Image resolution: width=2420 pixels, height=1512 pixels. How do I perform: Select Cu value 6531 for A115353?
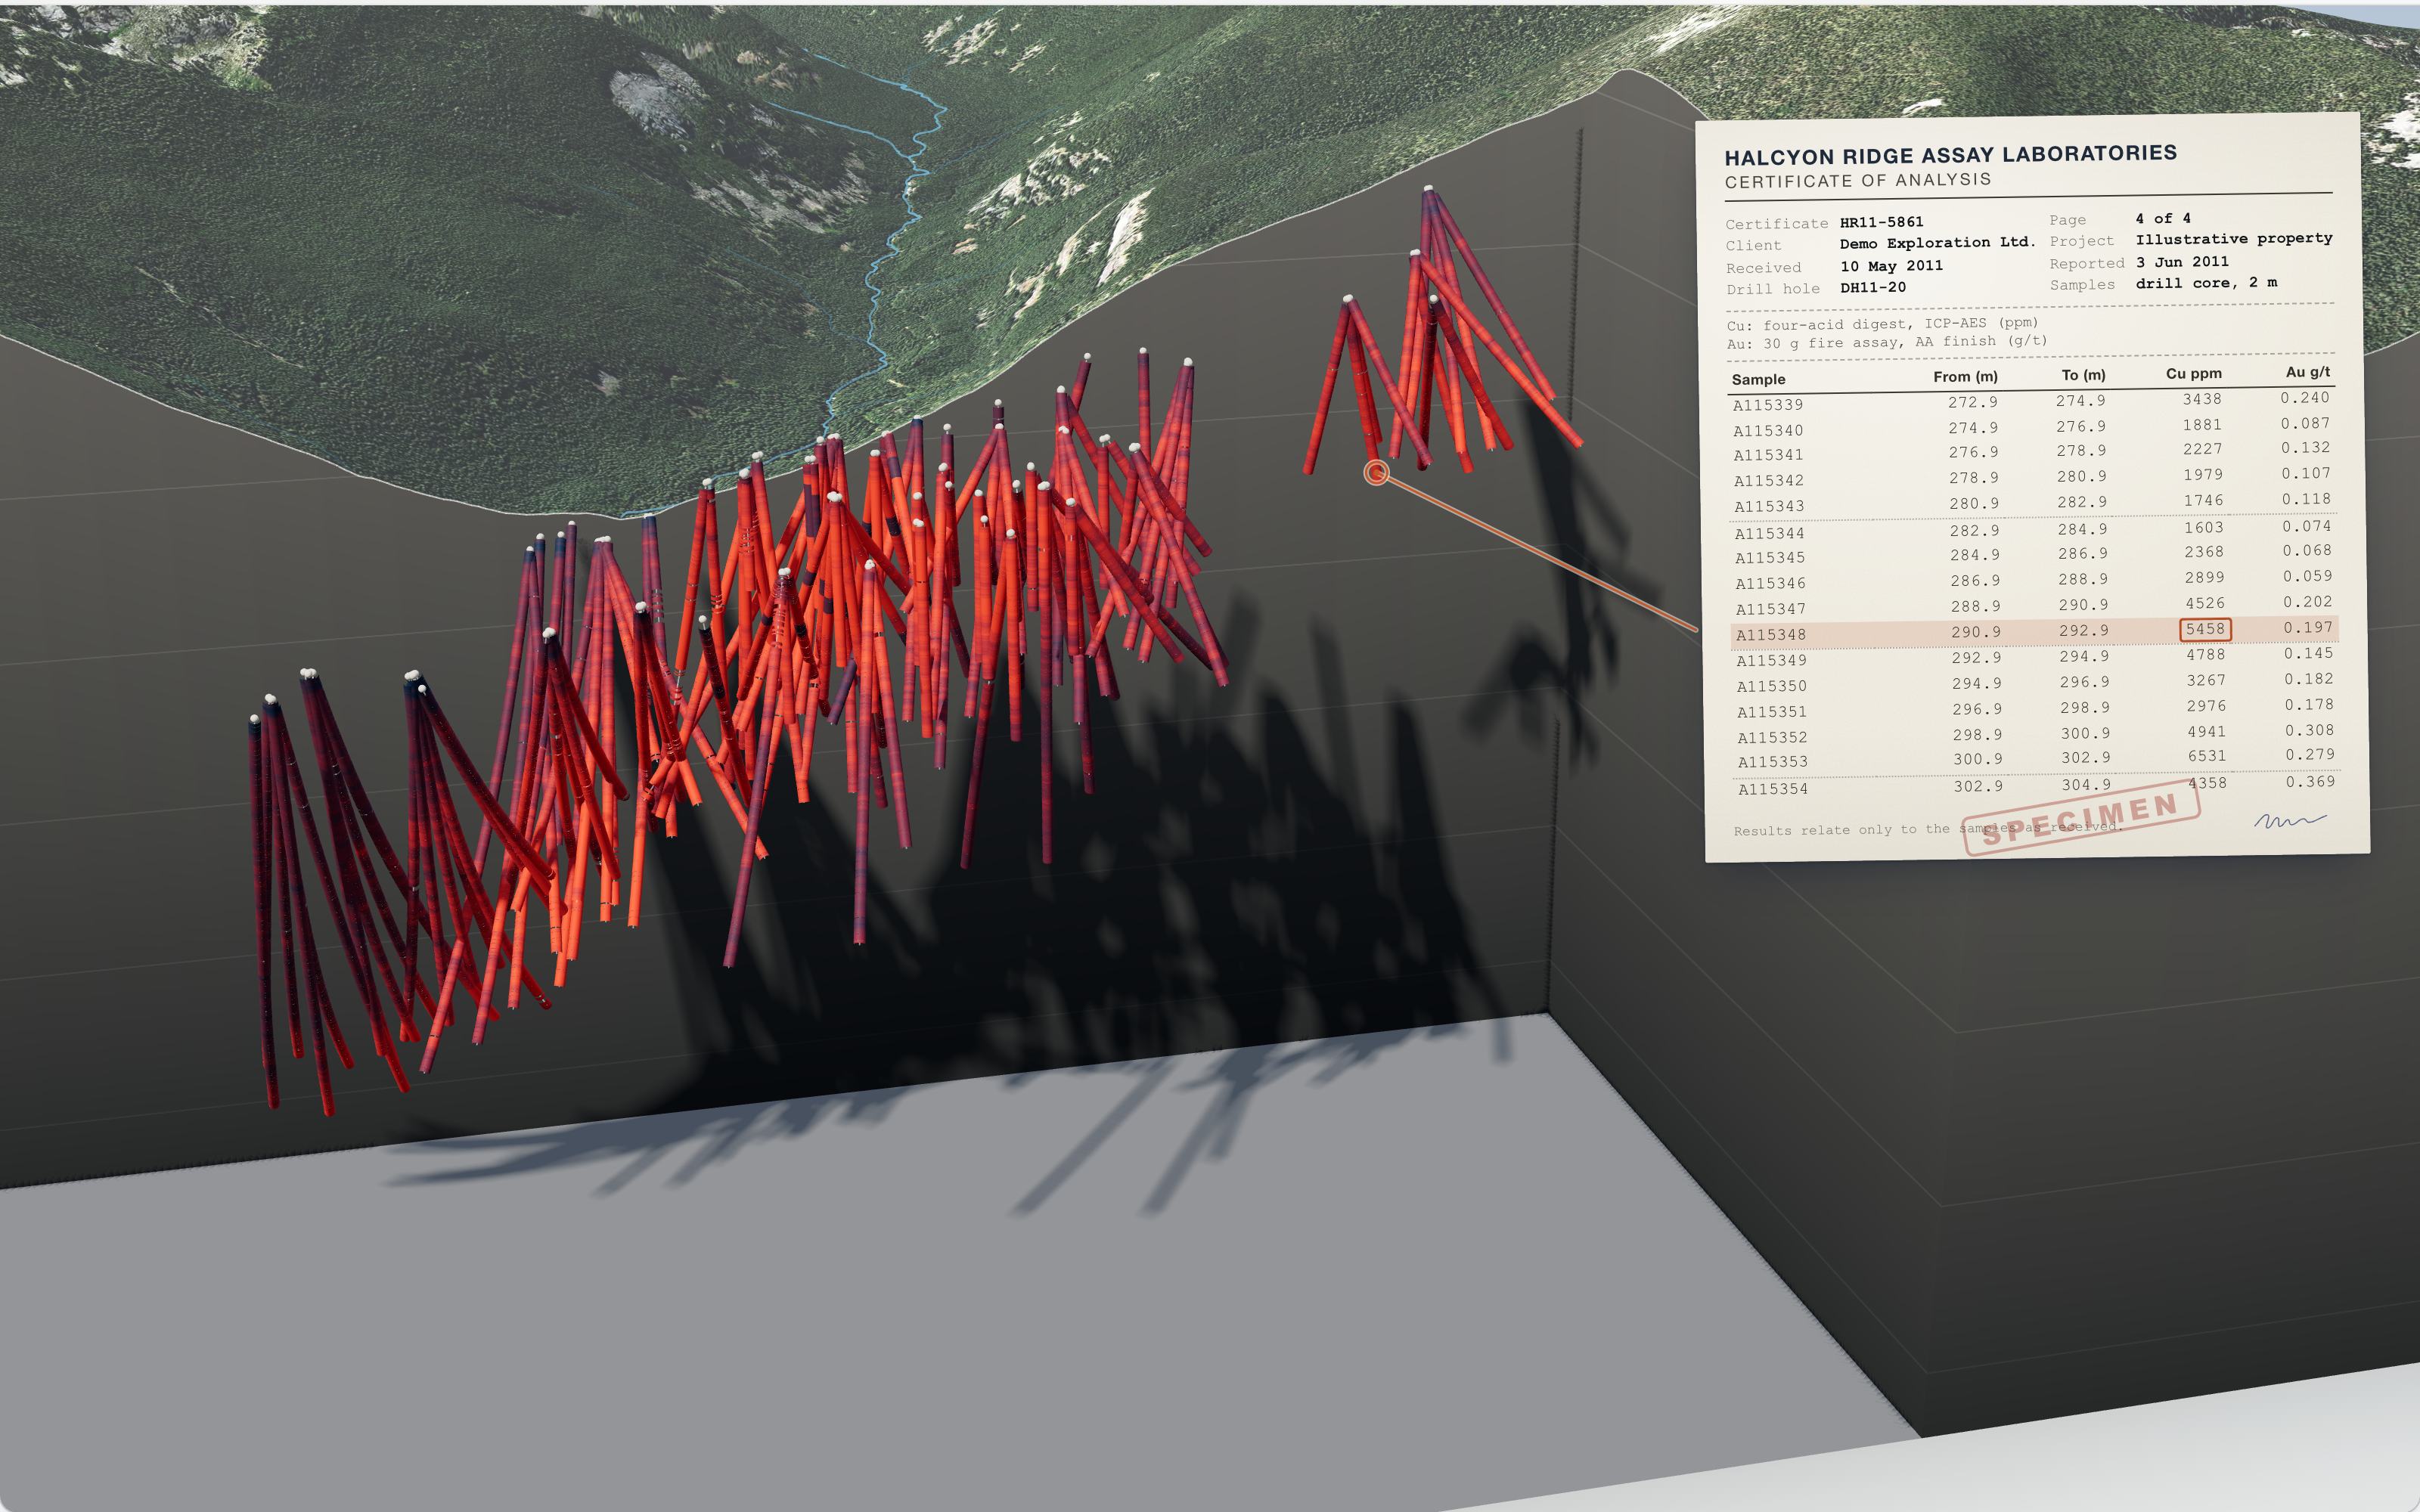pyautogui.click(x=2206, y=757)
